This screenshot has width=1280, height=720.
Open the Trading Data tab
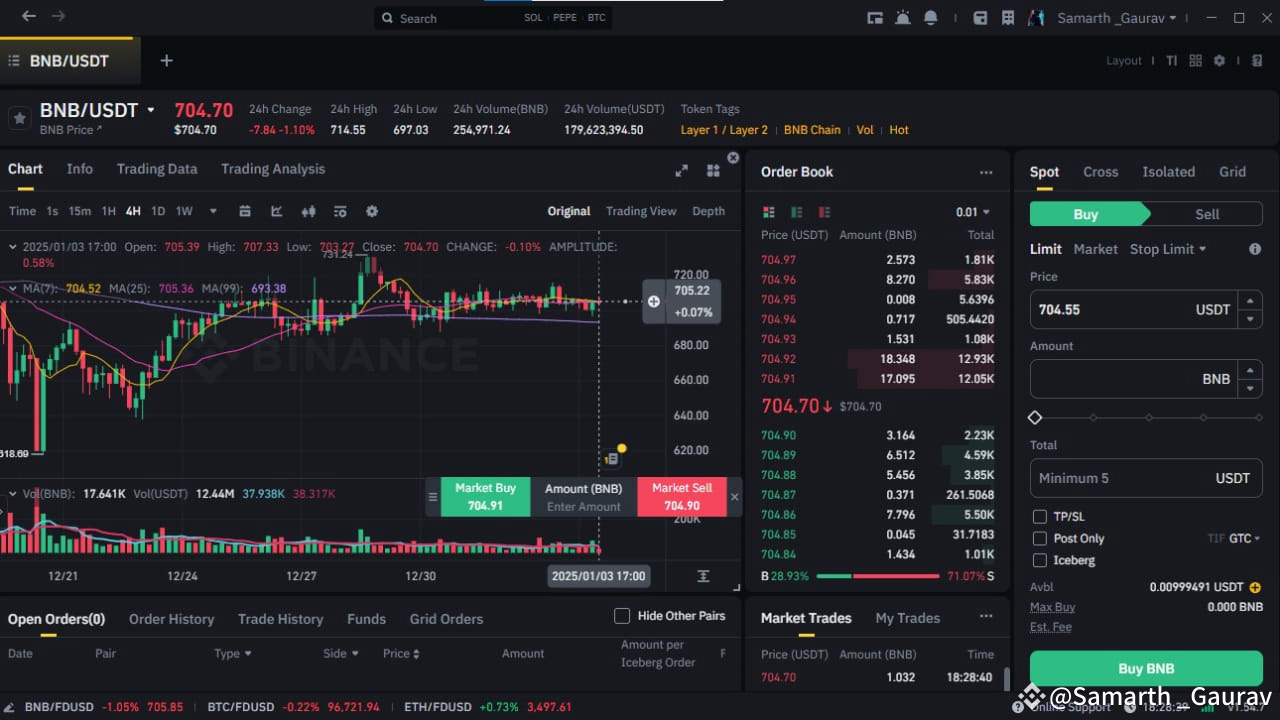tap(157, 169)
